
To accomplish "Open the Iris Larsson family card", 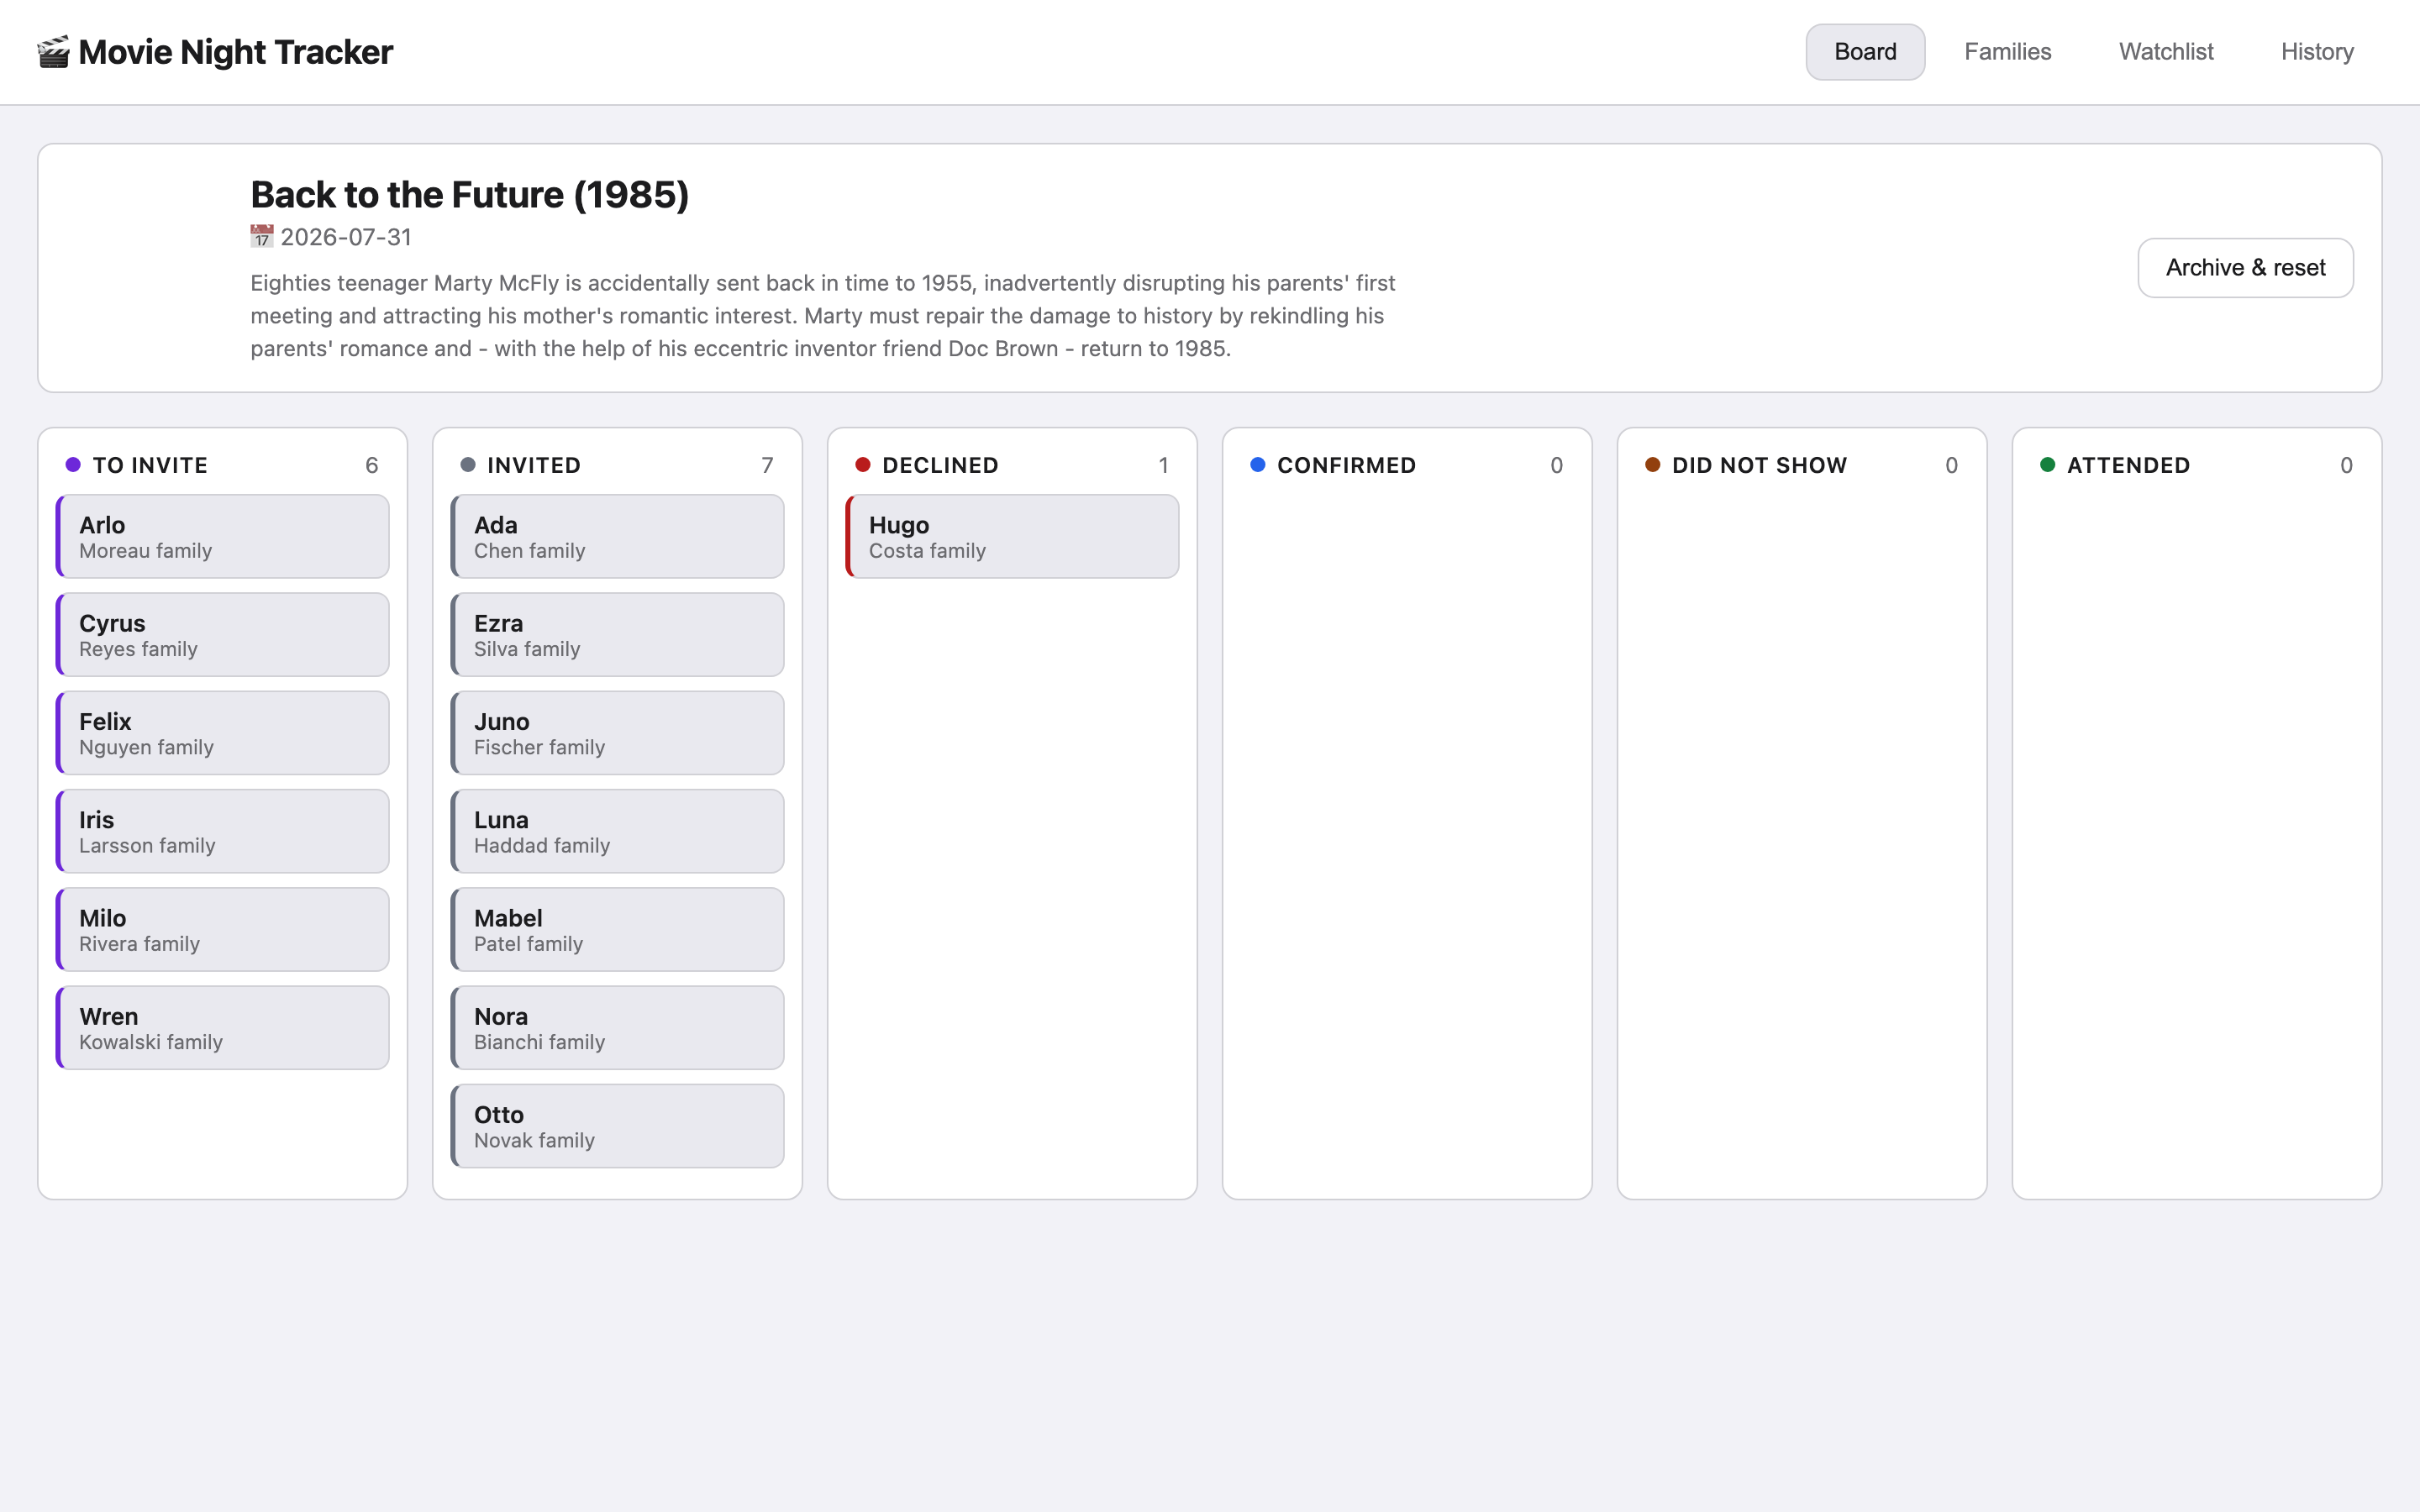I will coord(223,832).
